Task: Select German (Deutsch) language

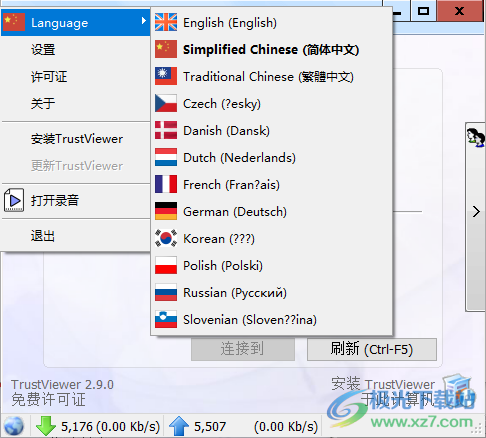Action: [x=271, y=212]
